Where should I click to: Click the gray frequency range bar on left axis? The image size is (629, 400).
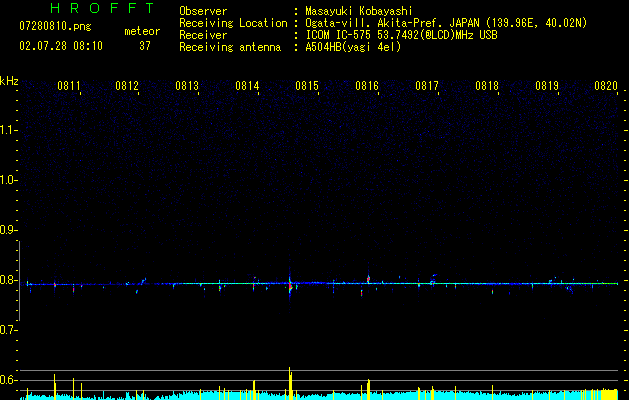coord(19,281)
